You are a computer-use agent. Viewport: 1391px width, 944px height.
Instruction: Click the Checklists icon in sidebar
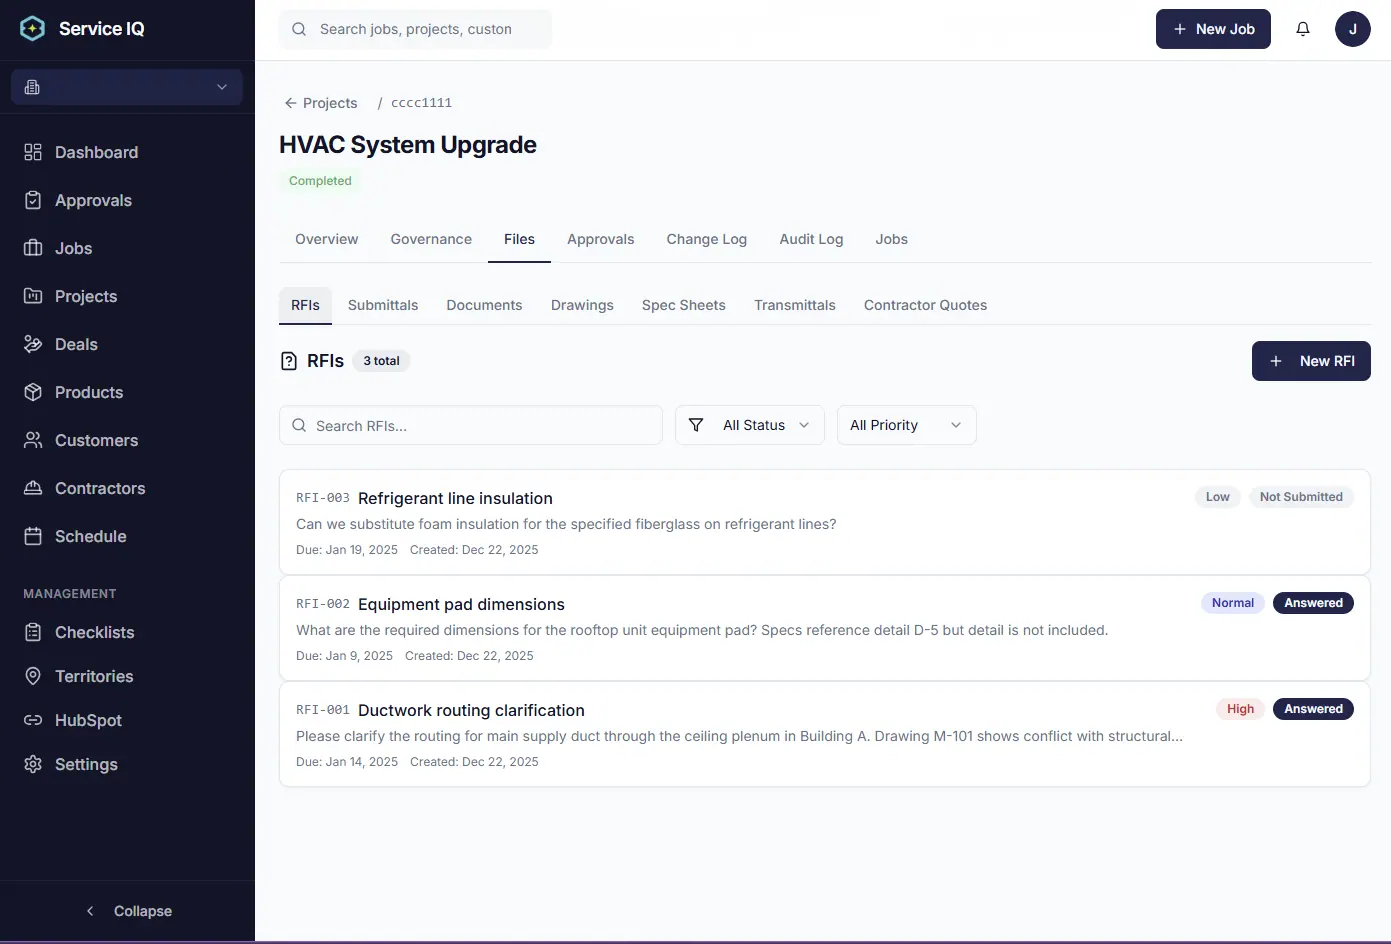point(33,632)
